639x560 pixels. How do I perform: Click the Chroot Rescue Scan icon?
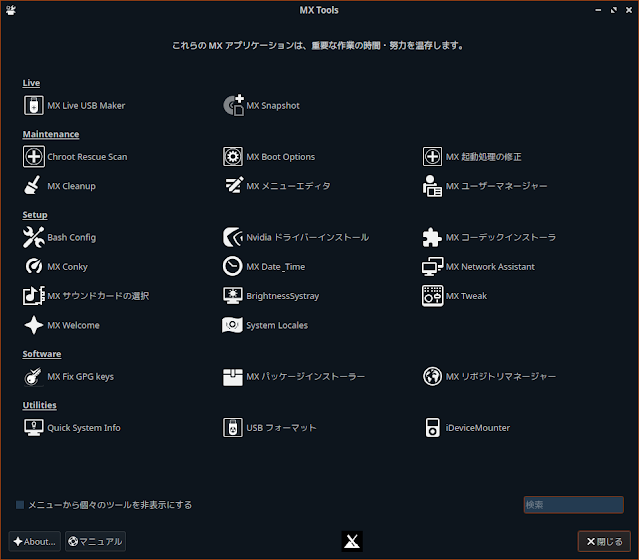tap(33, 157)
